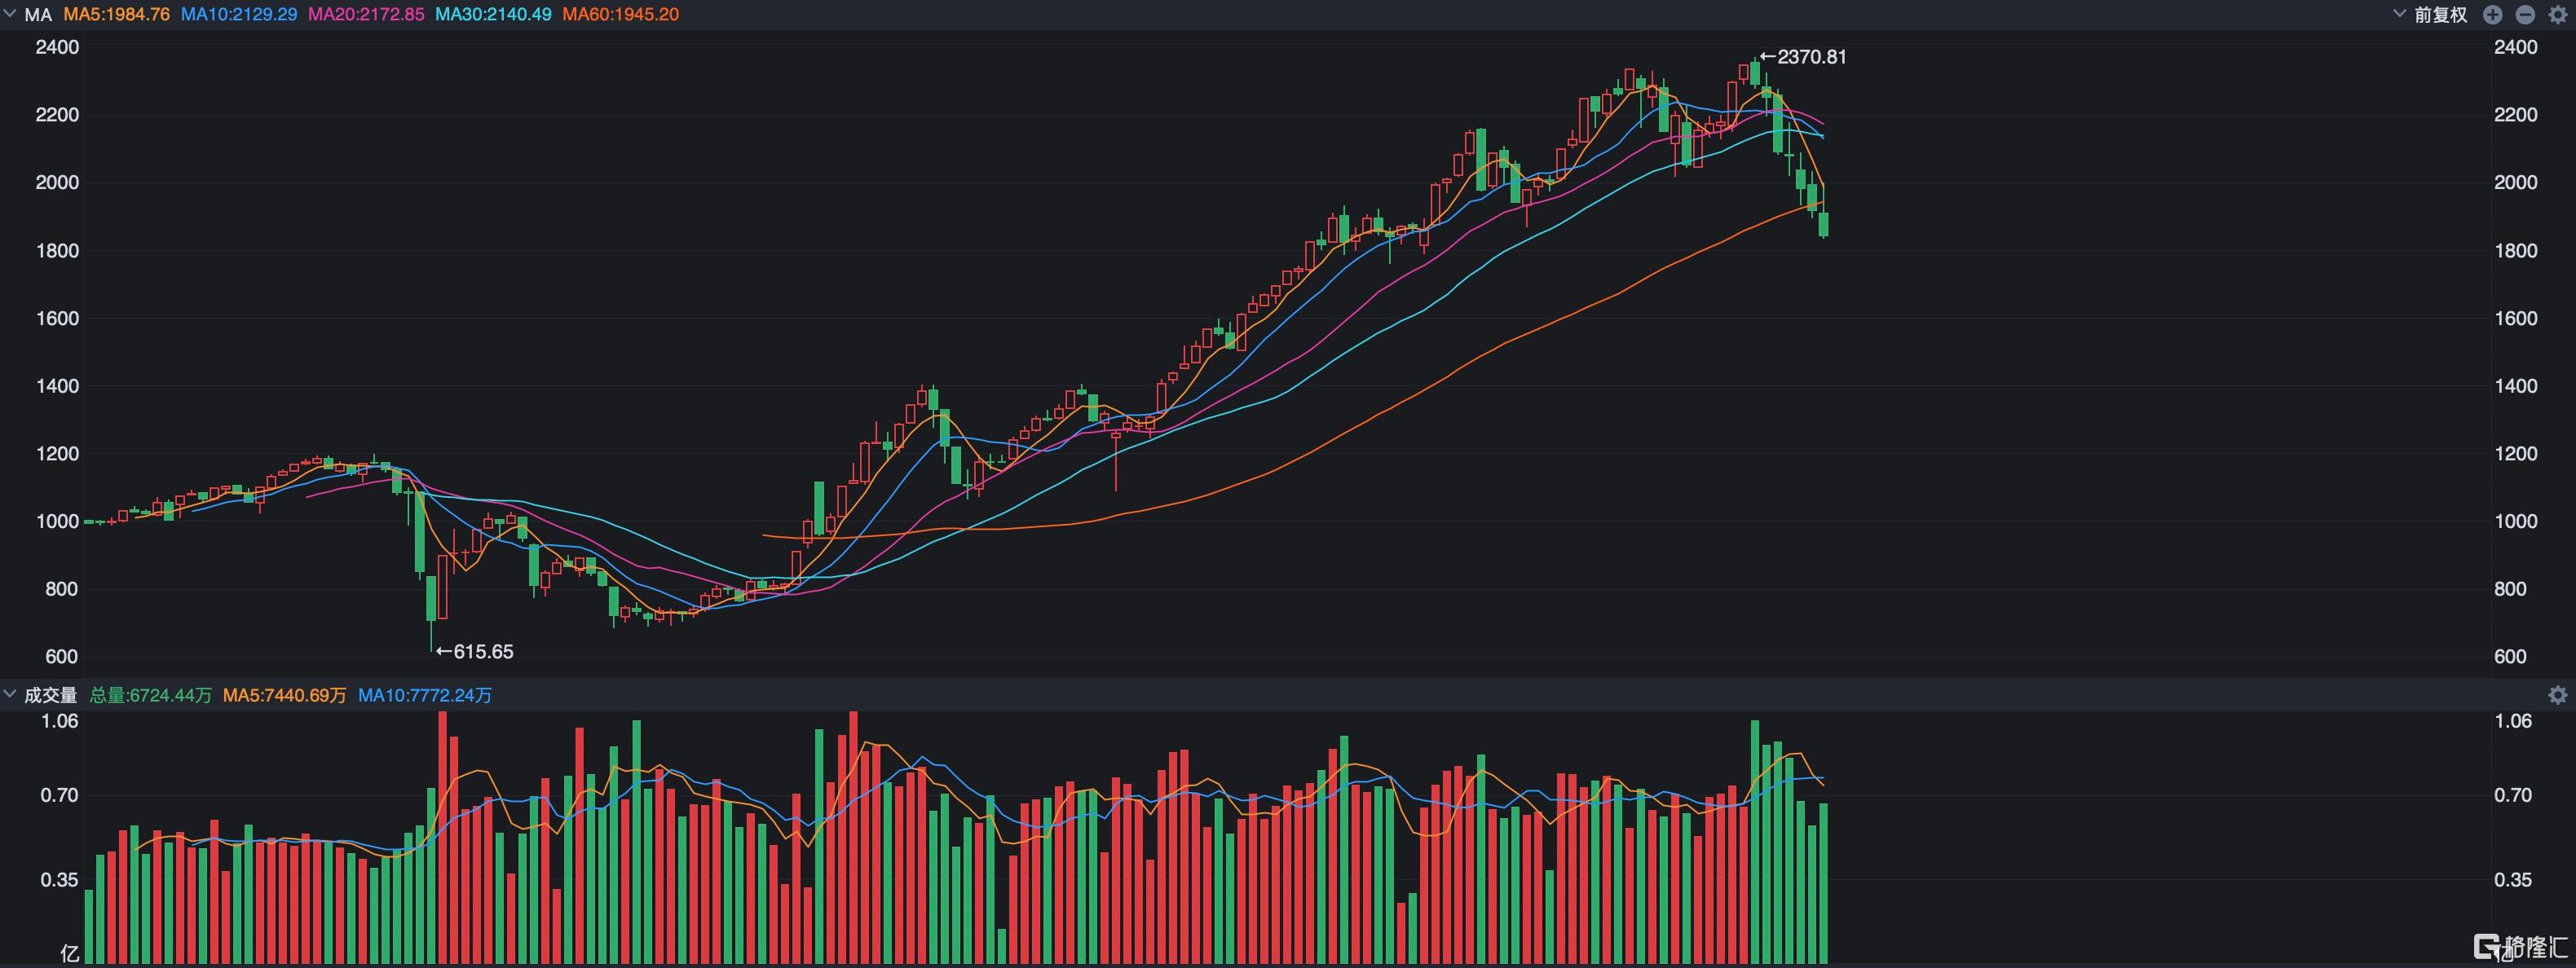Click the last green candlestick near 1850
The height and width of the screenshot is (968, 2576).
[1824, 225]
